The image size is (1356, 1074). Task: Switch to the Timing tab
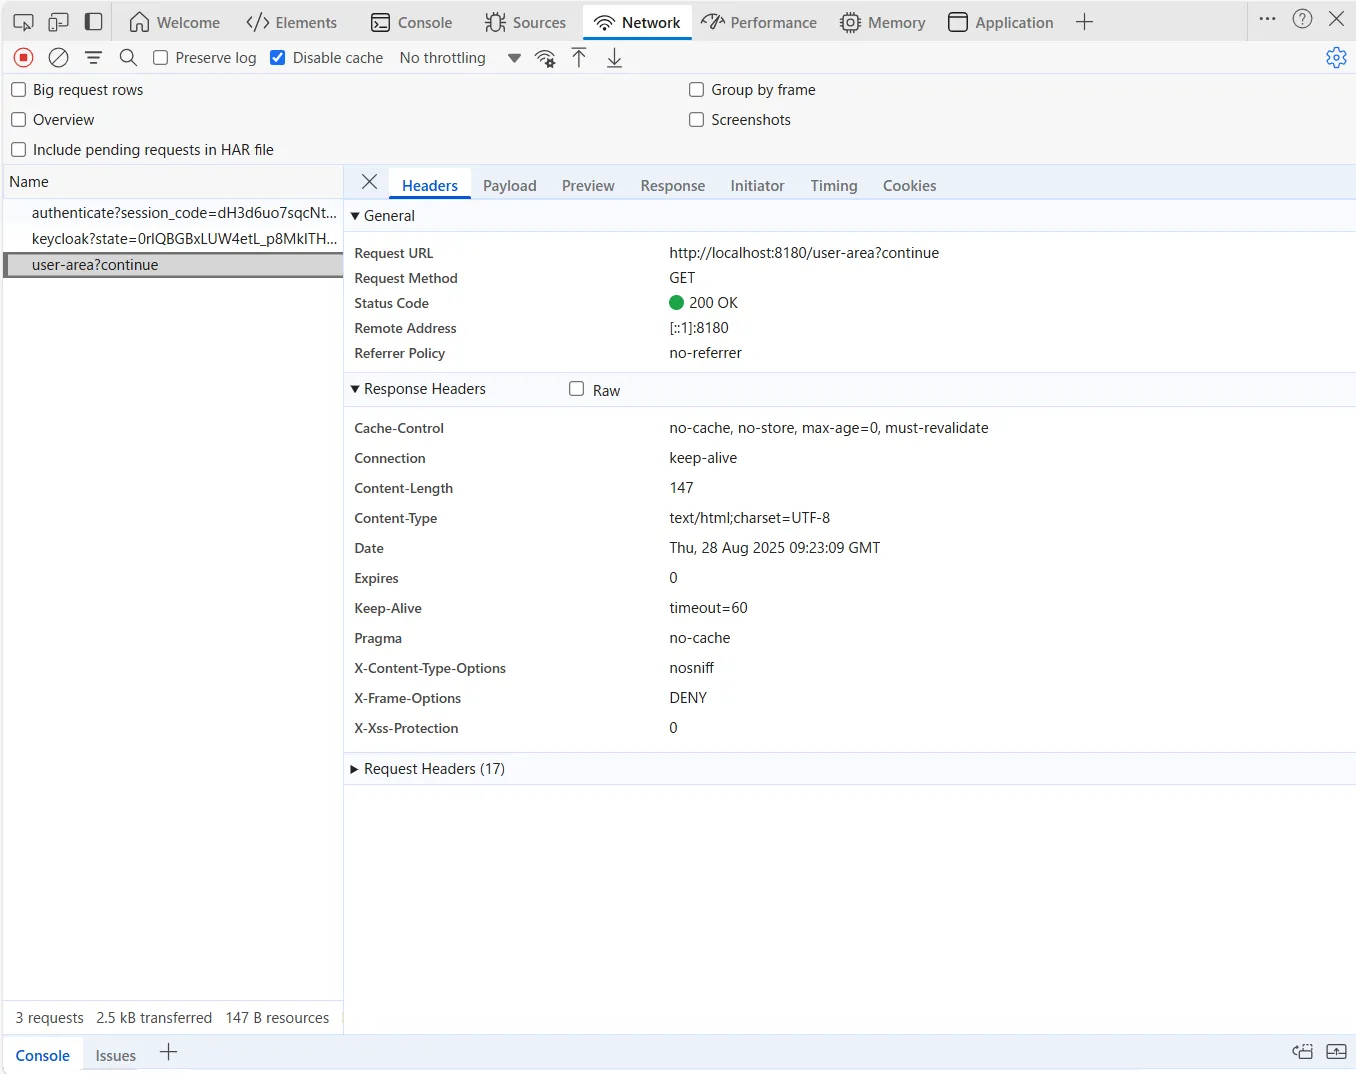[x=833, y=186]
